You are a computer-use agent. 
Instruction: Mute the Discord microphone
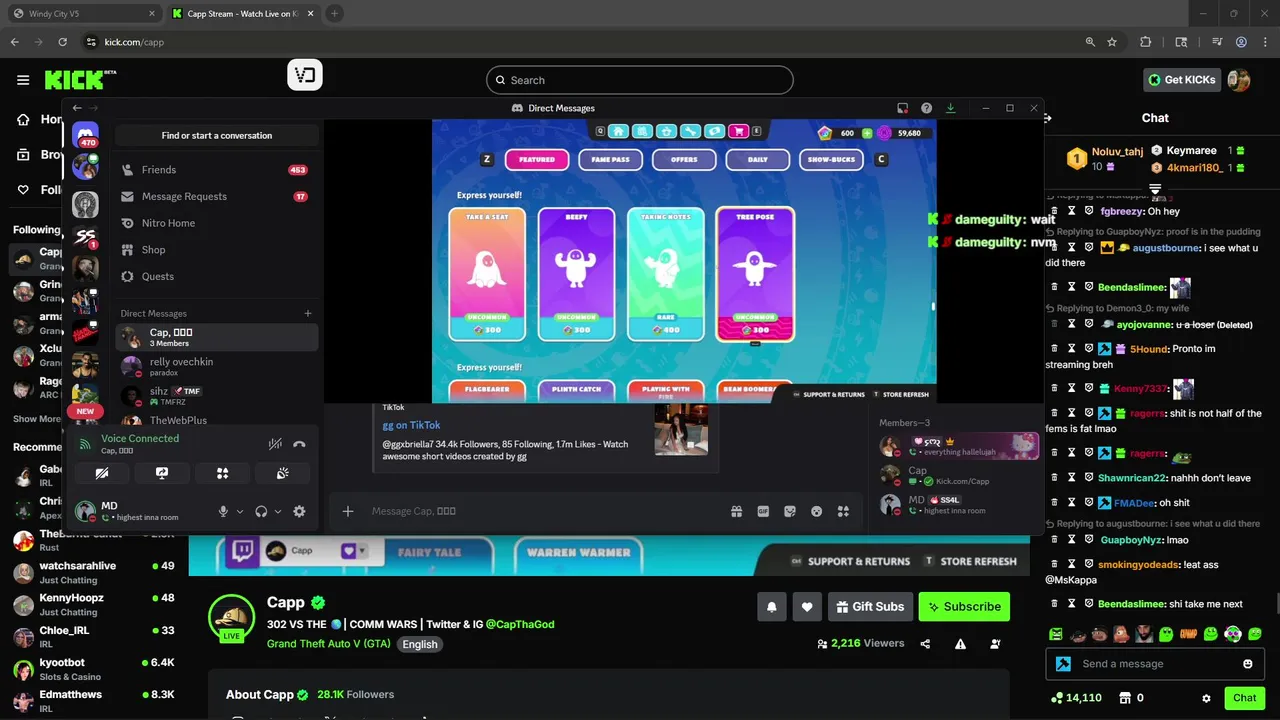[x=223, y=511]
